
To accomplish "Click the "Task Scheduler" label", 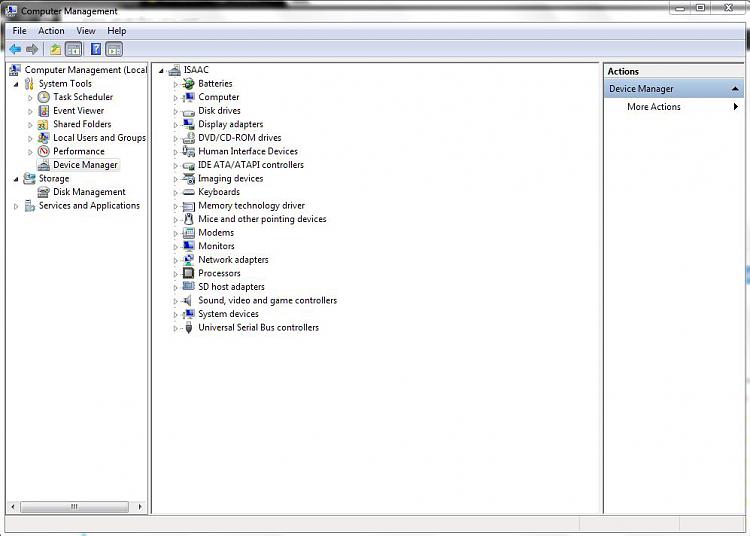I will pos(83,97).
